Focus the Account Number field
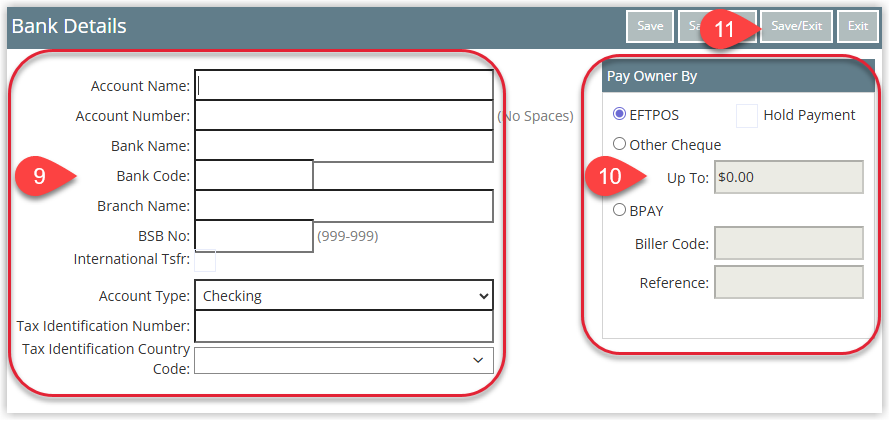Image resolution: width=890 pixels, height=421 pixels. click(x=344, y=116)
